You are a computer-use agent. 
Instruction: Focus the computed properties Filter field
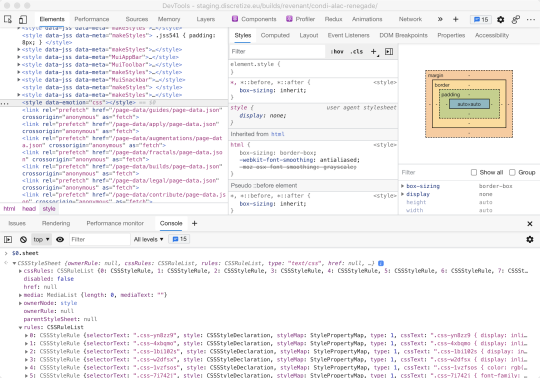tap(434, 172)
